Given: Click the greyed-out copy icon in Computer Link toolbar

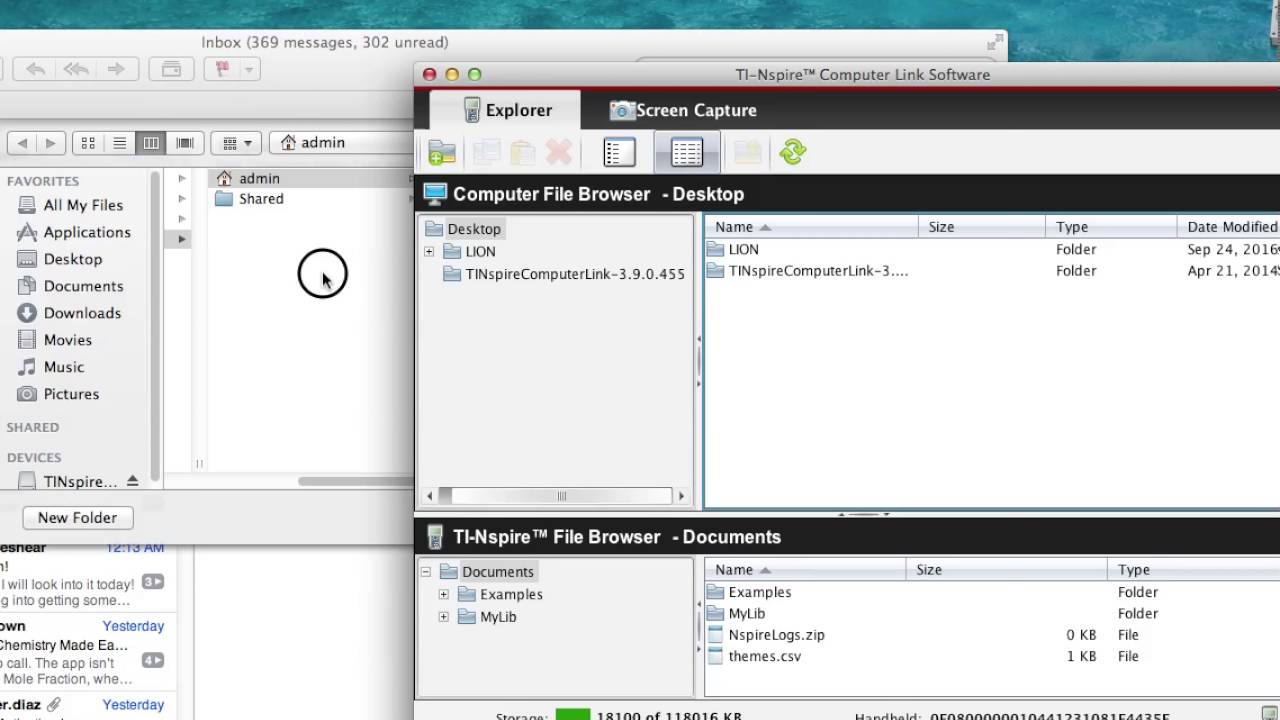Looking at the screenshot, I should (486, 152).
